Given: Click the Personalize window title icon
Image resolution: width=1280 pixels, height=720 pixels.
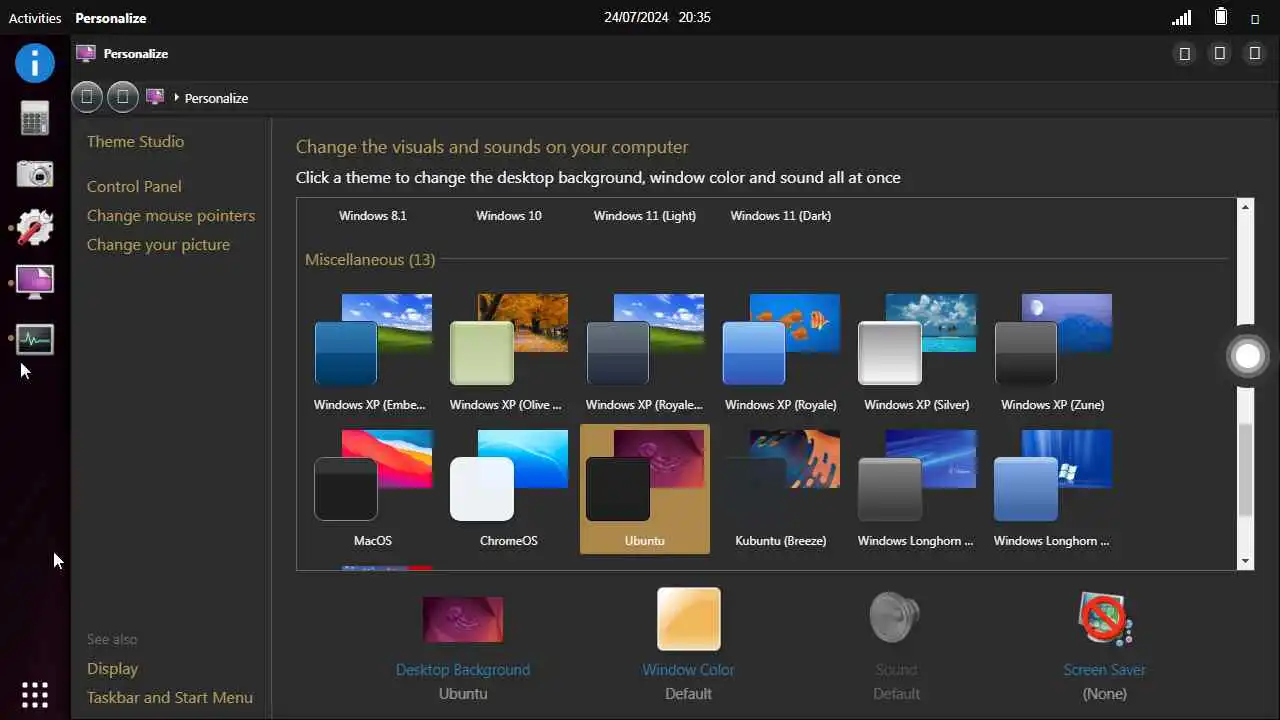Looking at the screenshot, I should pyautogui.click(x=86, y=53).
